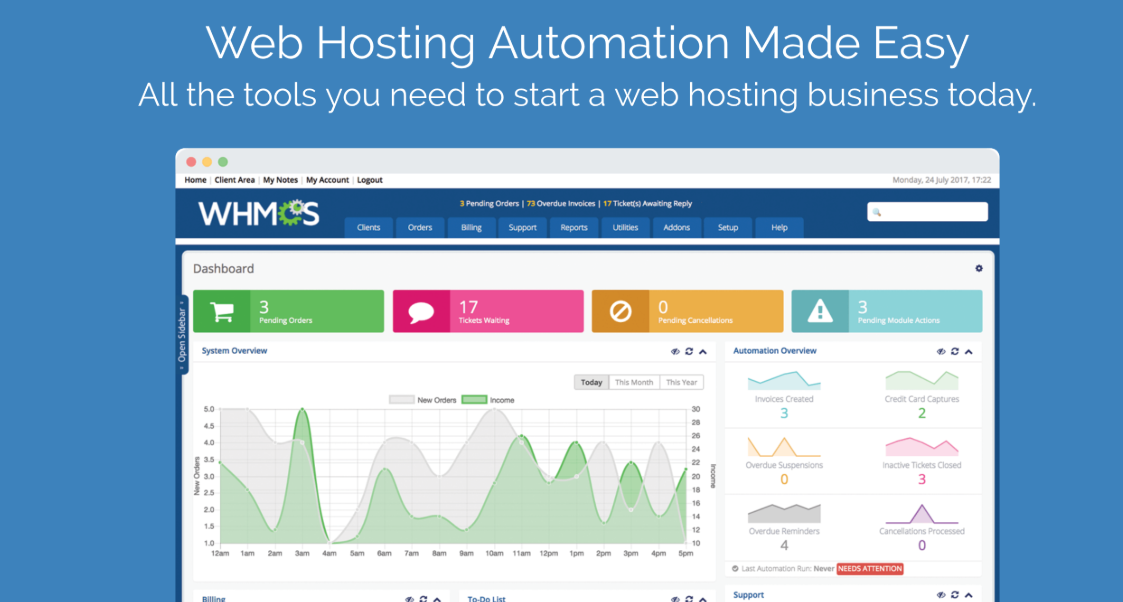The height and width of the screenshot is (602, 1123).
Task: Click the Logout link
Action: click(x=369, y=179)
